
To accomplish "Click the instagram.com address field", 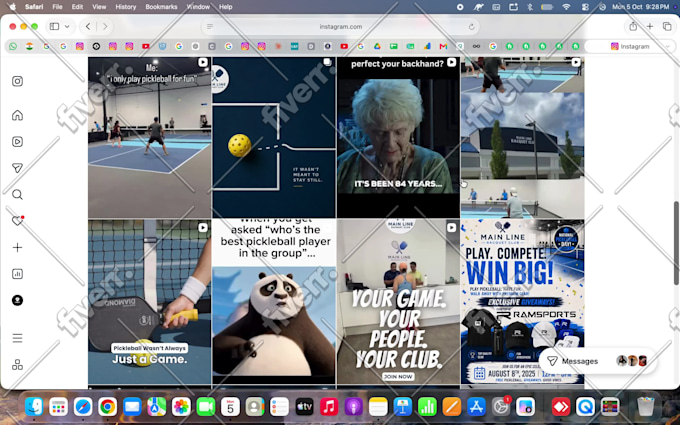I will point(340,26).
